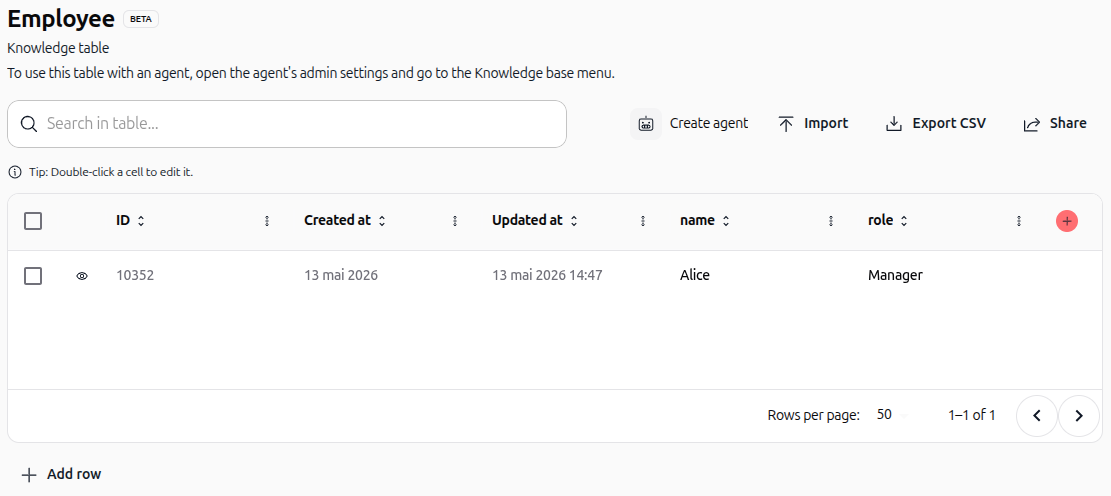Open the Updated at column options menu
Screen dimensions: 1111x496
click(x=643, y=221)
